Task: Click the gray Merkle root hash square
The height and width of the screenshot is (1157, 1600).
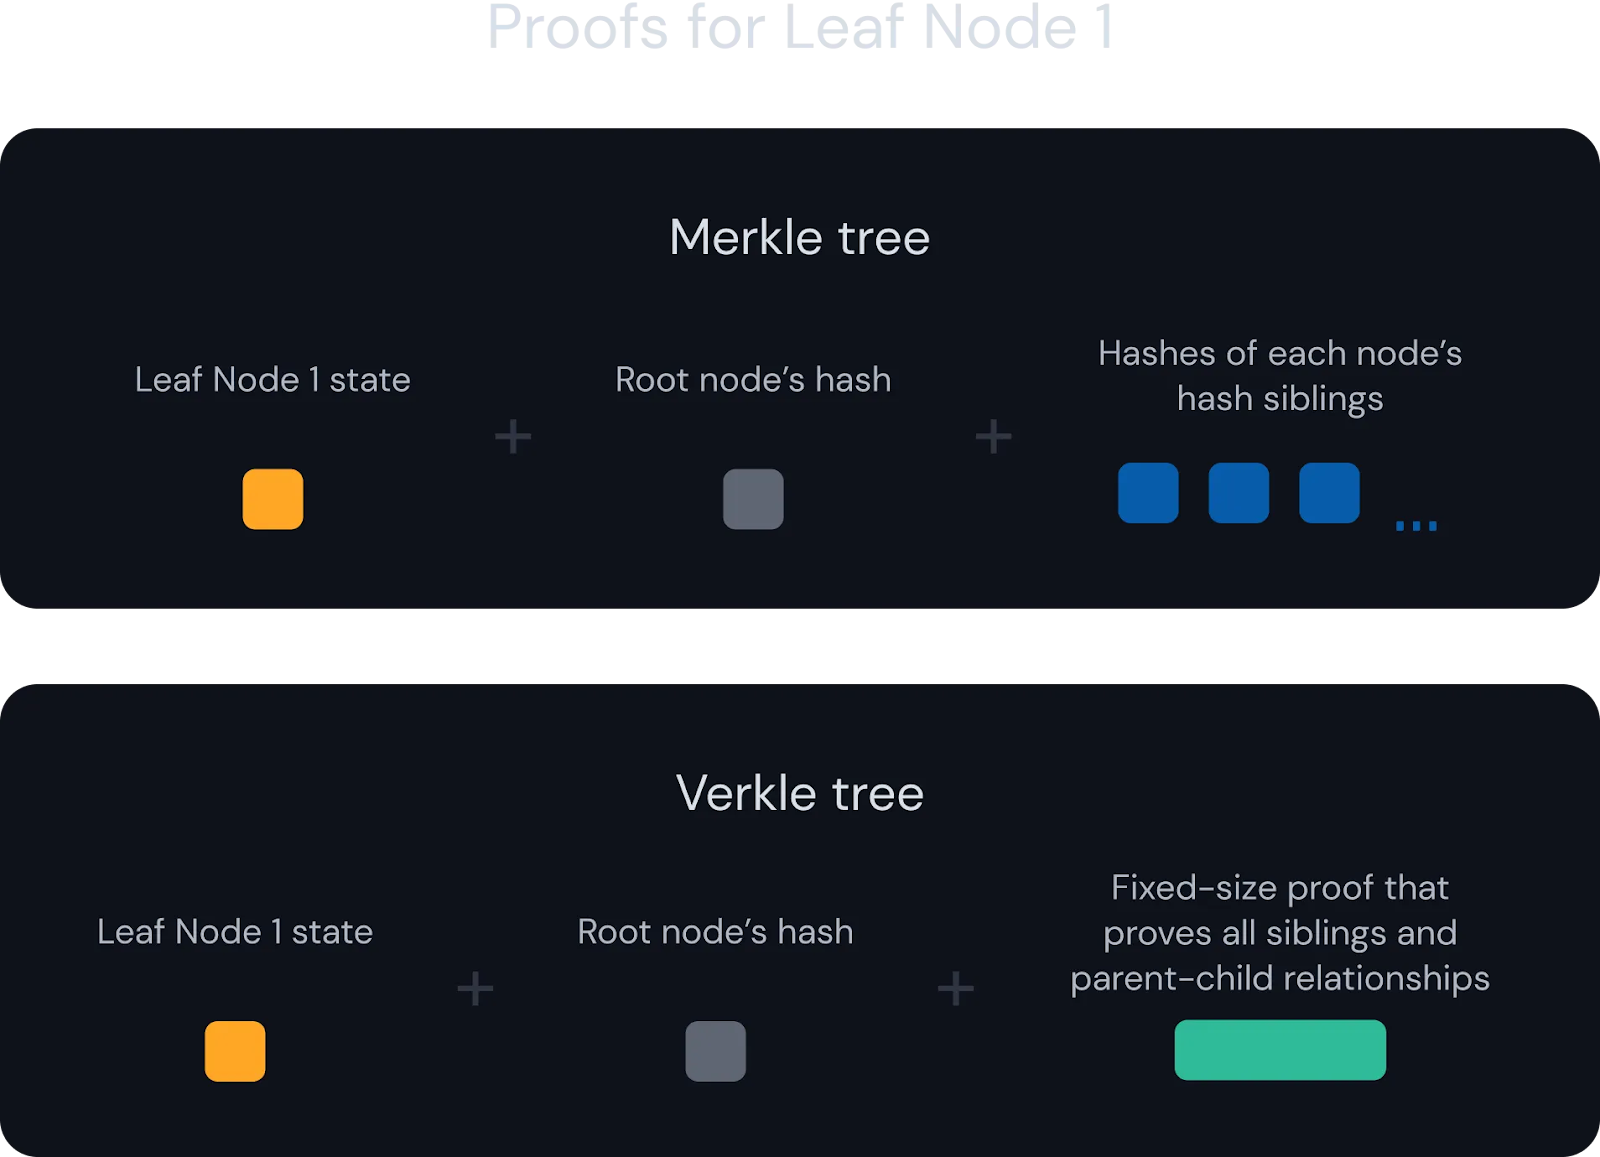Action: (x=753, y=499)
